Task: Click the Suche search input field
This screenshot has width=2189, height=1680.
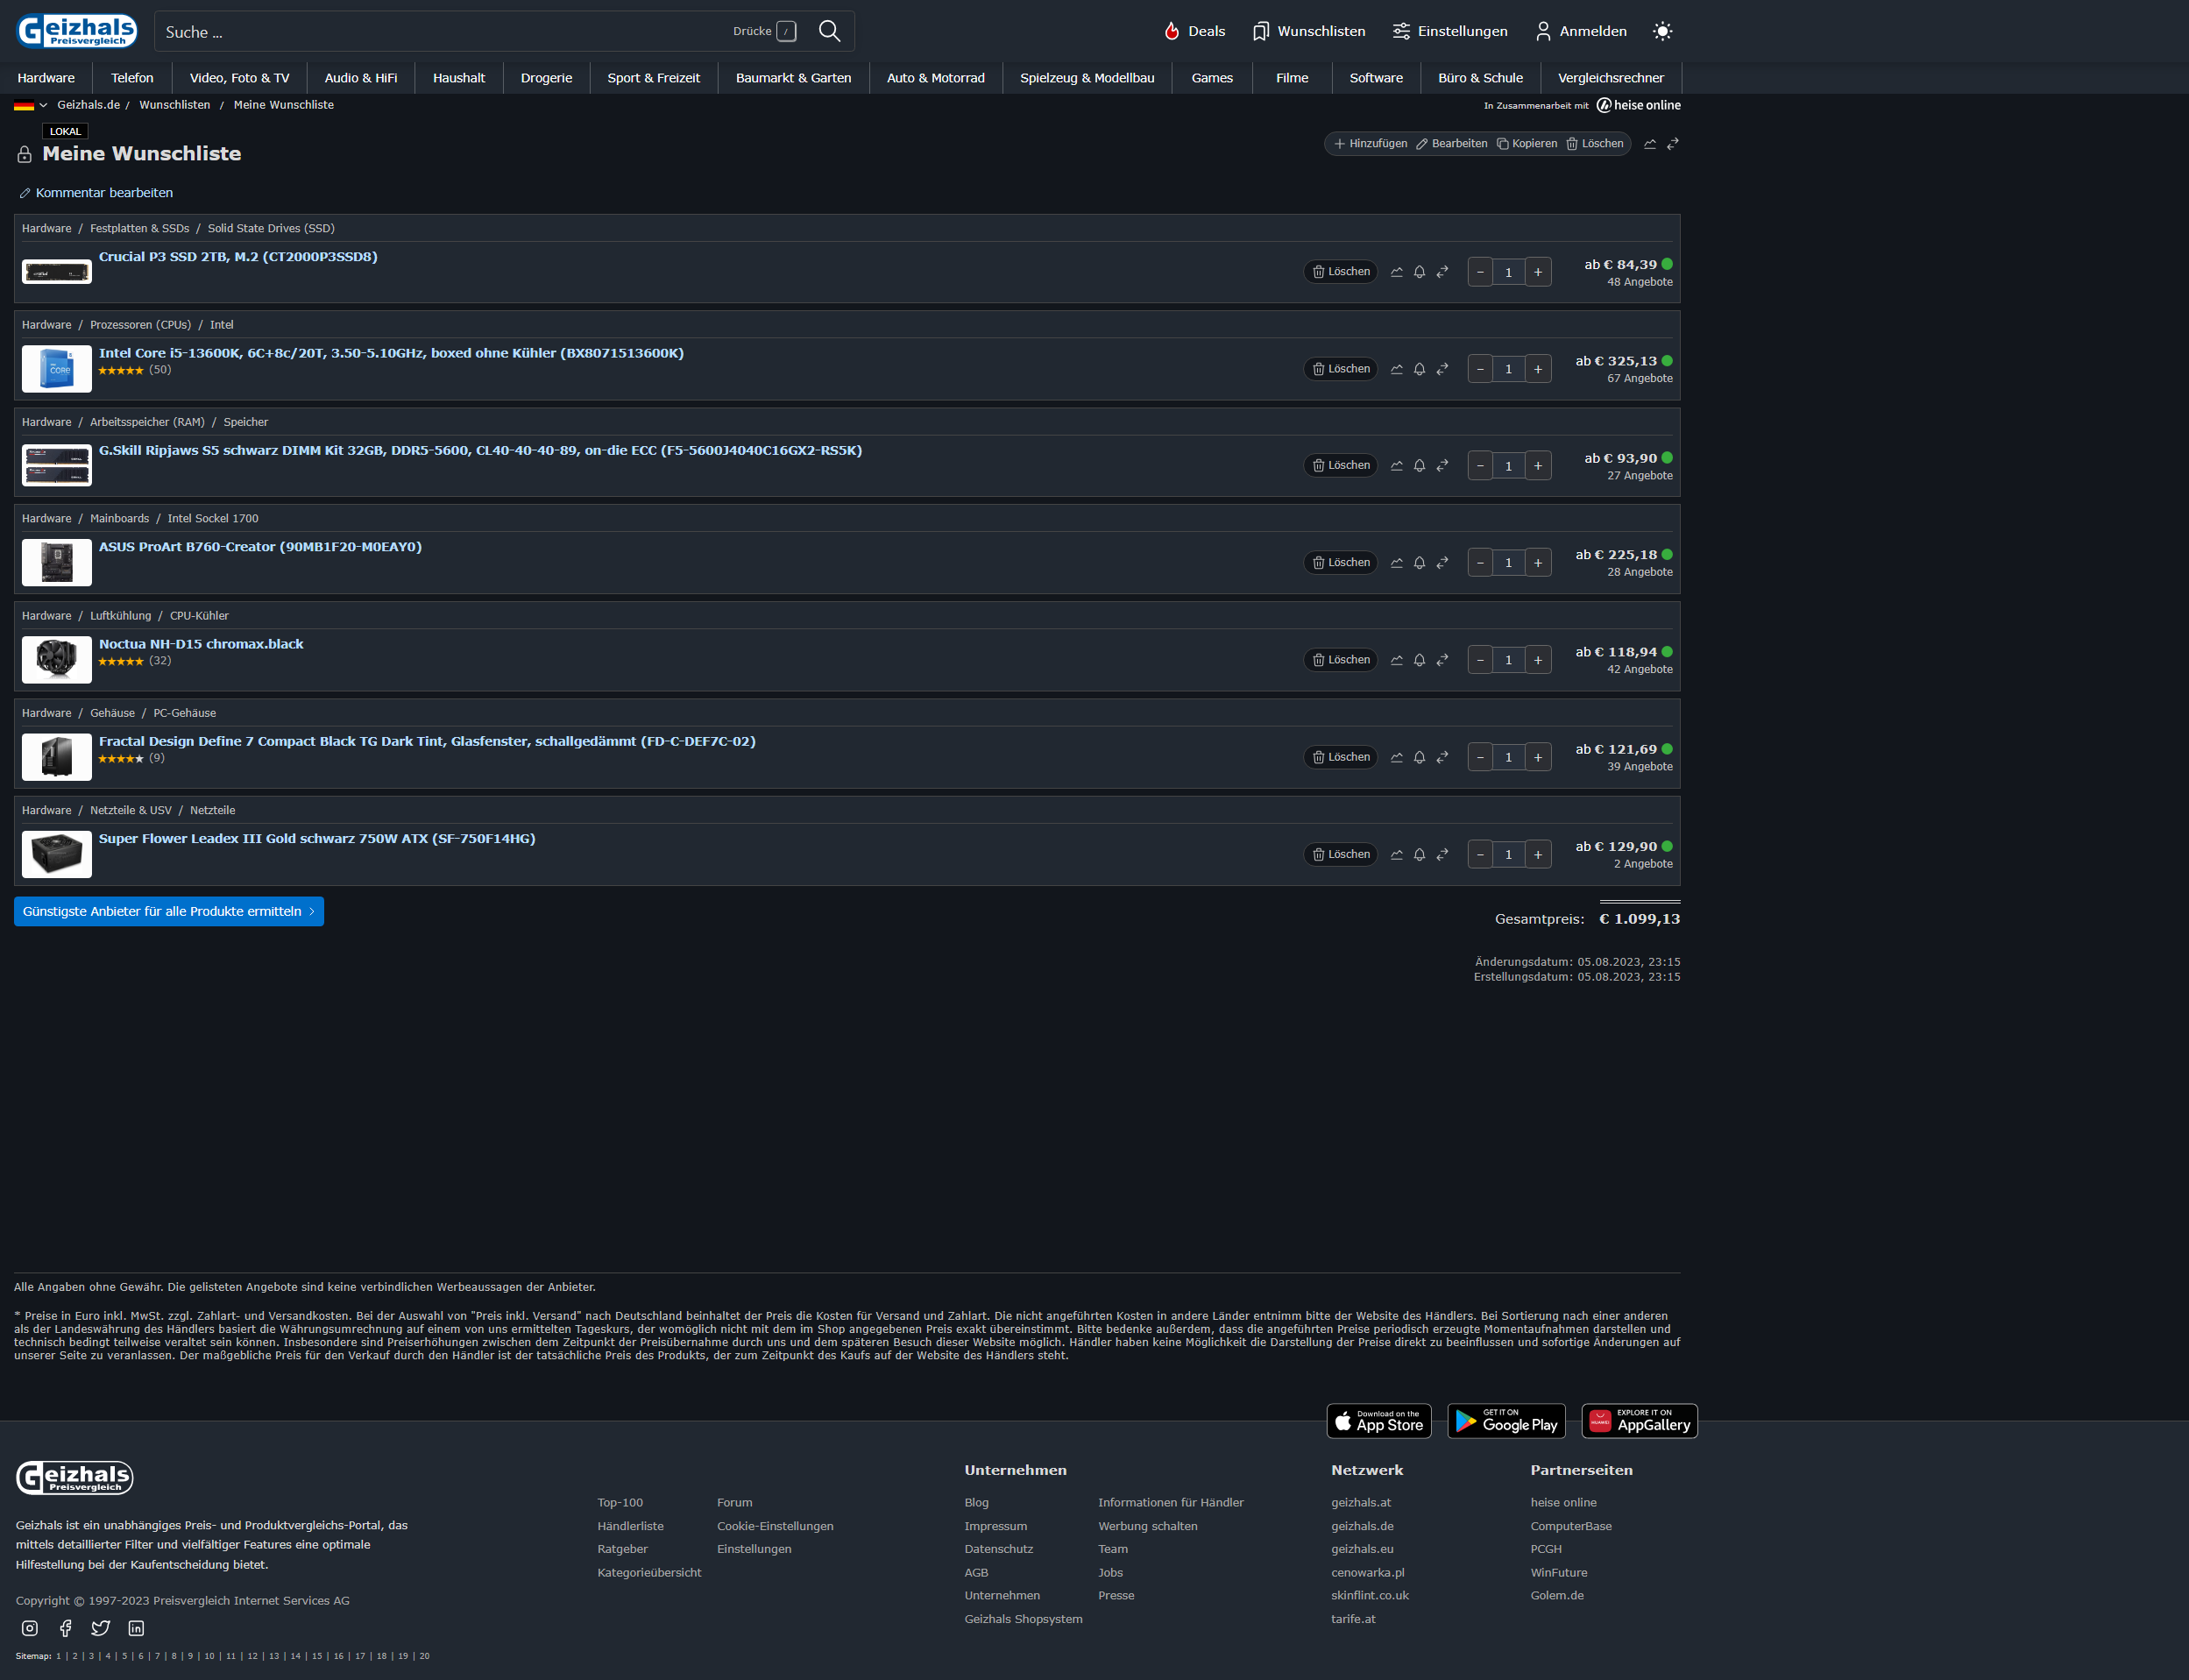Action: click(x=440, y=32)
